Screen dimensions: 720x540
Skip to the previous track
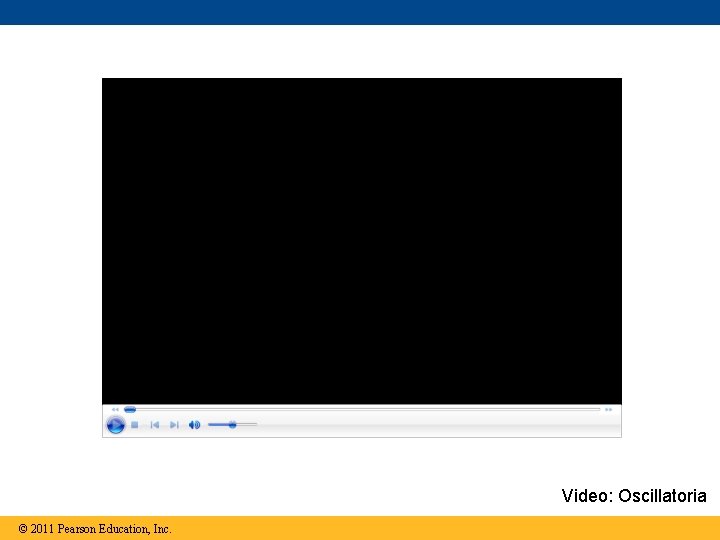(x=155, y=425)
